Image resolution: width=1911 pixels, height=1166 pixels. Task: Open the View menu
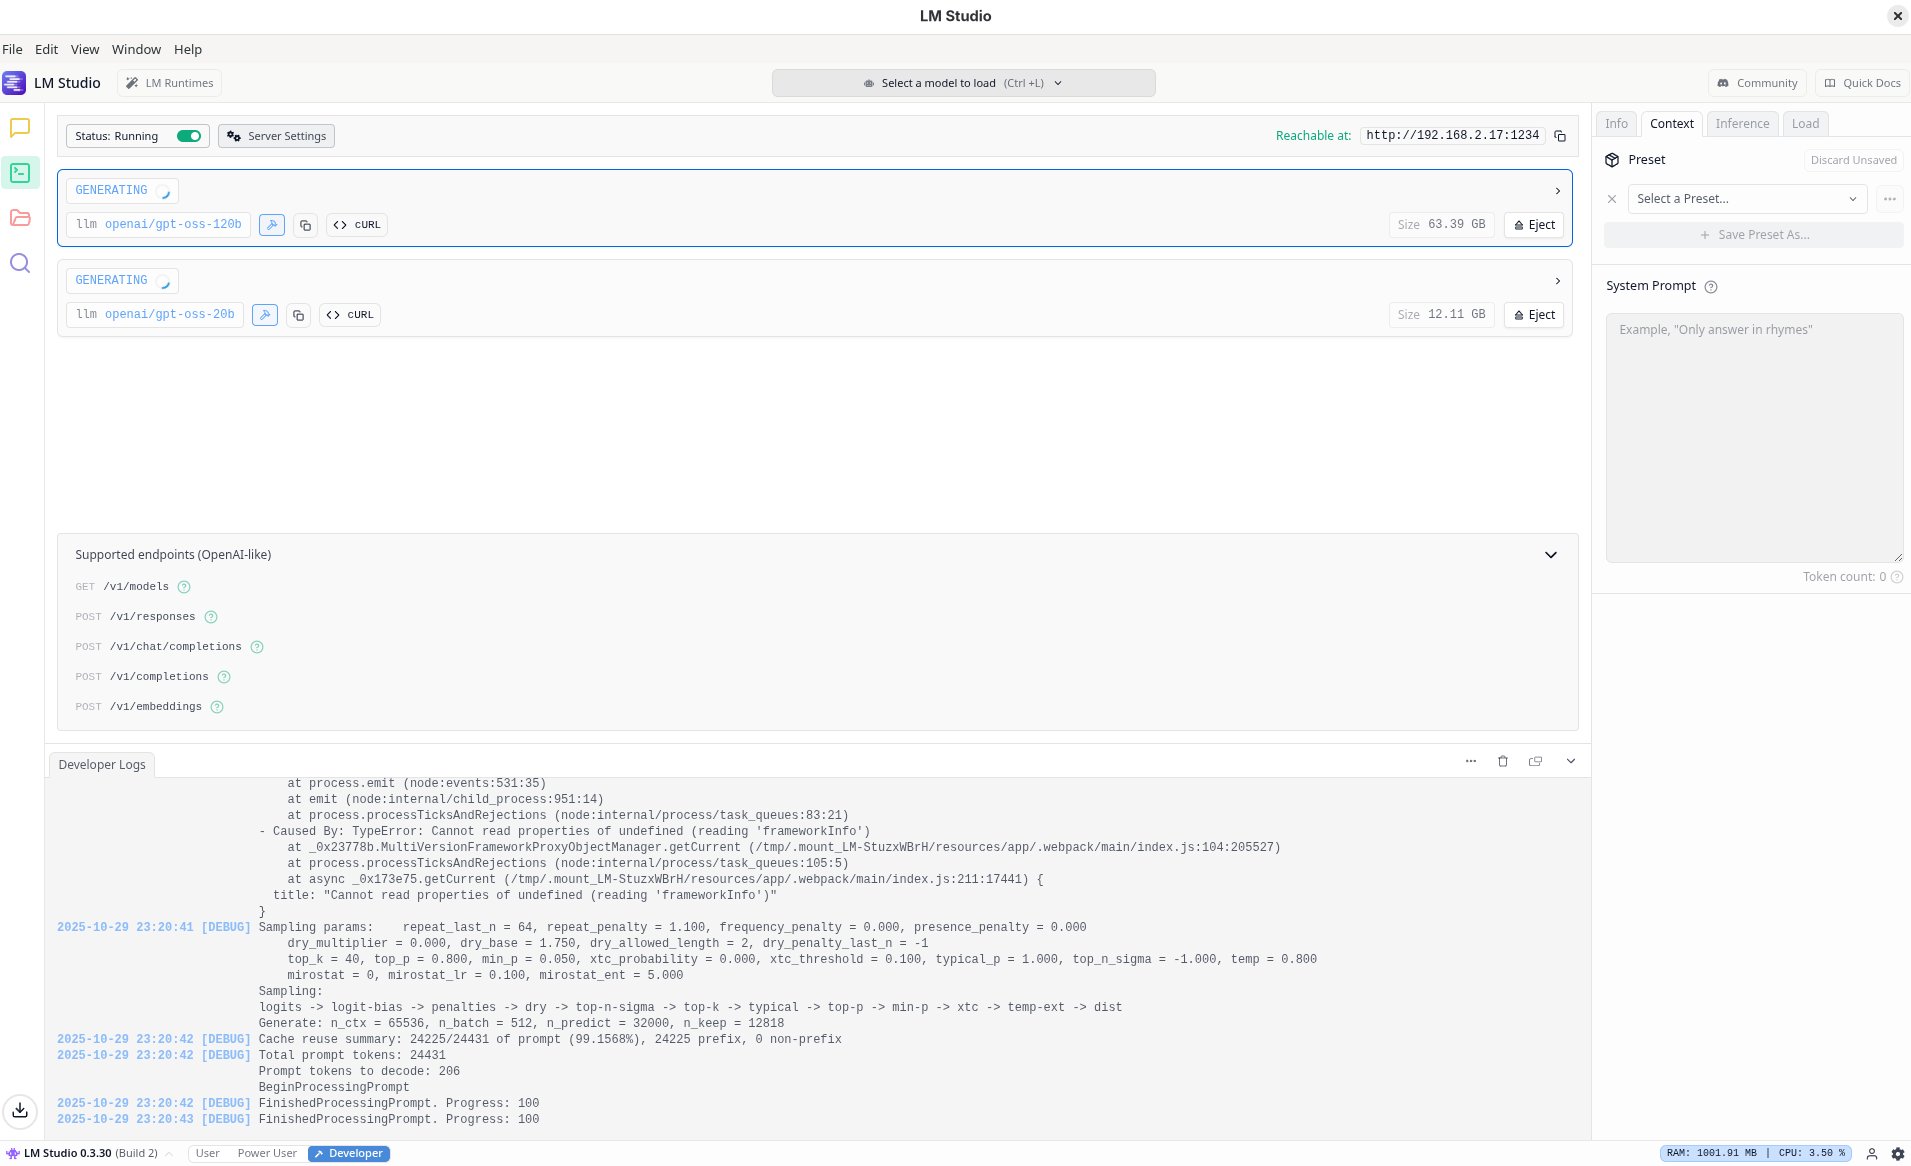pos(84,49)
